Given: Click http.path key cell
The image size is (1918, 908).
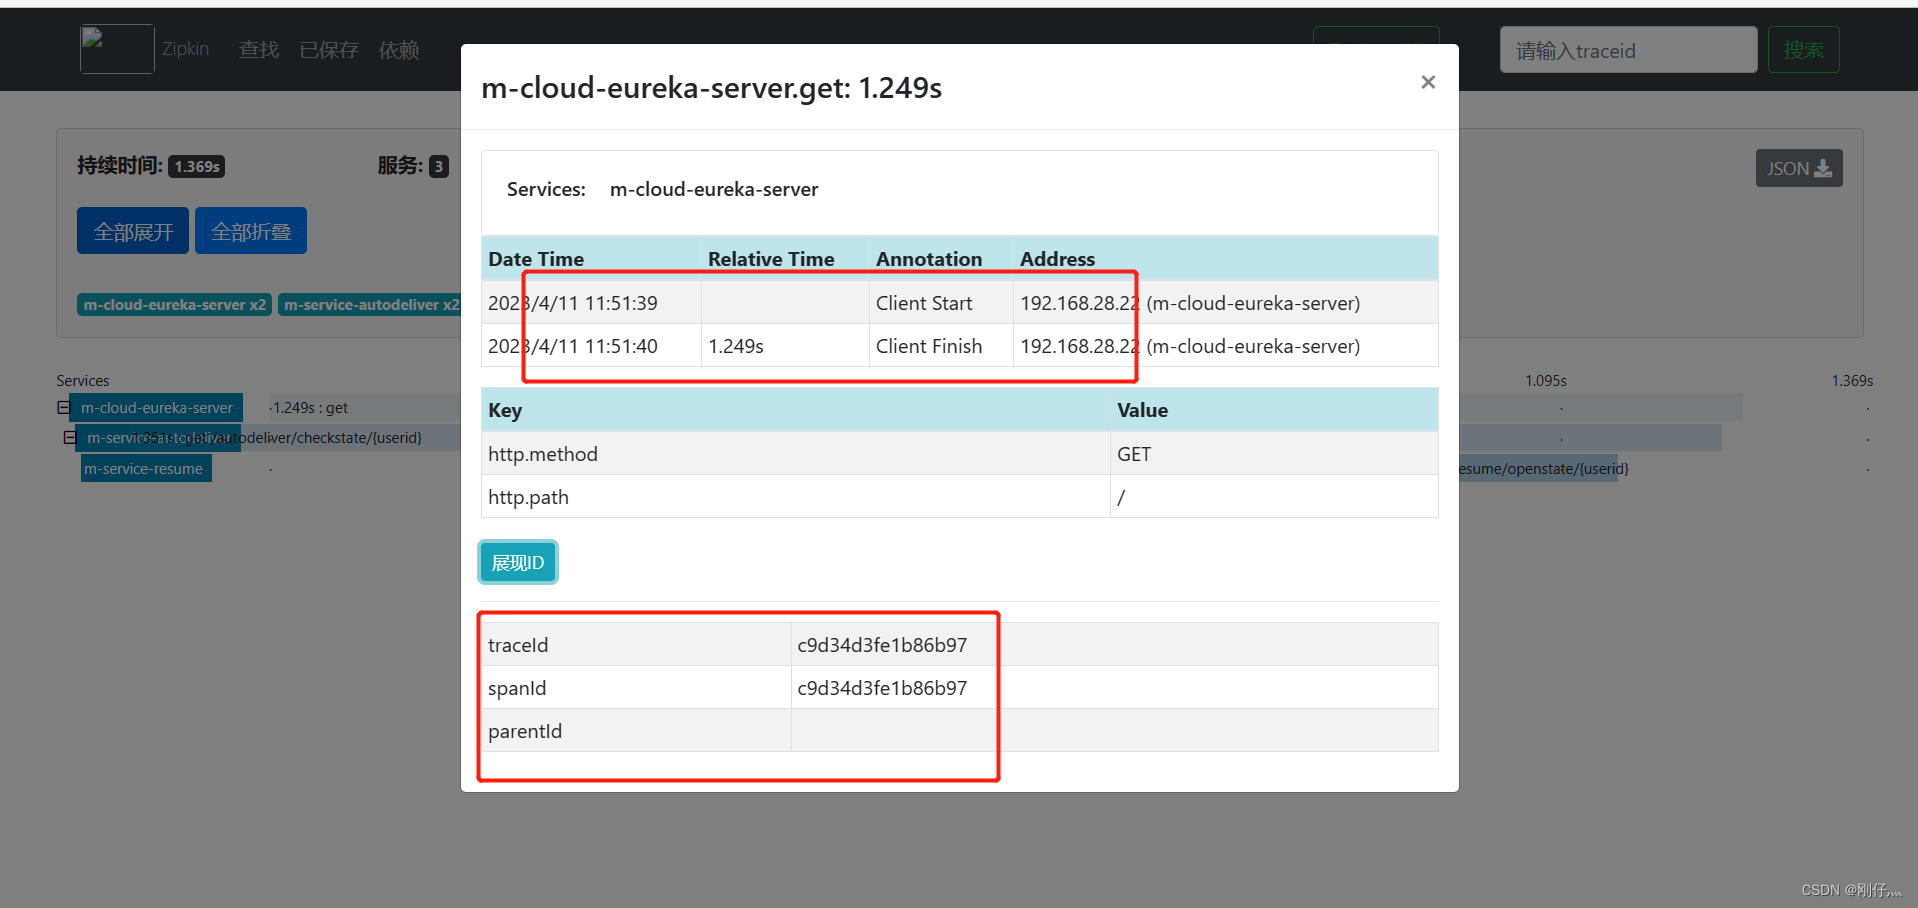Looking at the screenshot, I should [796, 497].
